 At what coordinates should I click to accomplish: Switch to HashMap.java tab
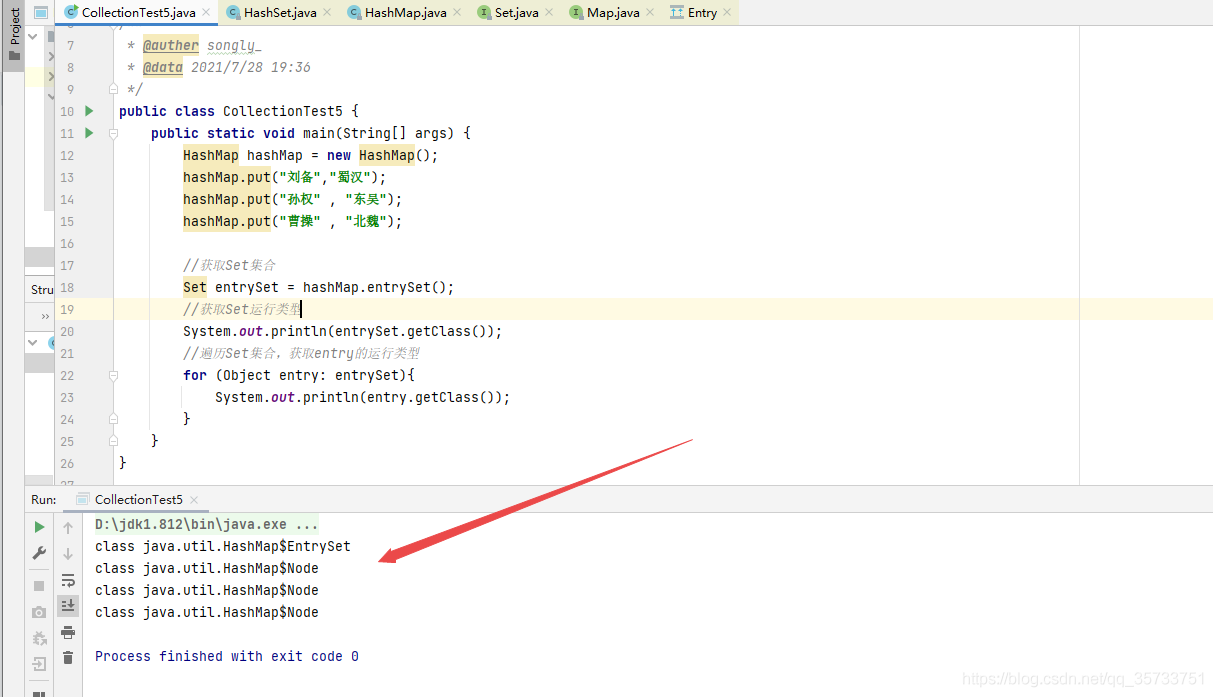click(405, 13)
